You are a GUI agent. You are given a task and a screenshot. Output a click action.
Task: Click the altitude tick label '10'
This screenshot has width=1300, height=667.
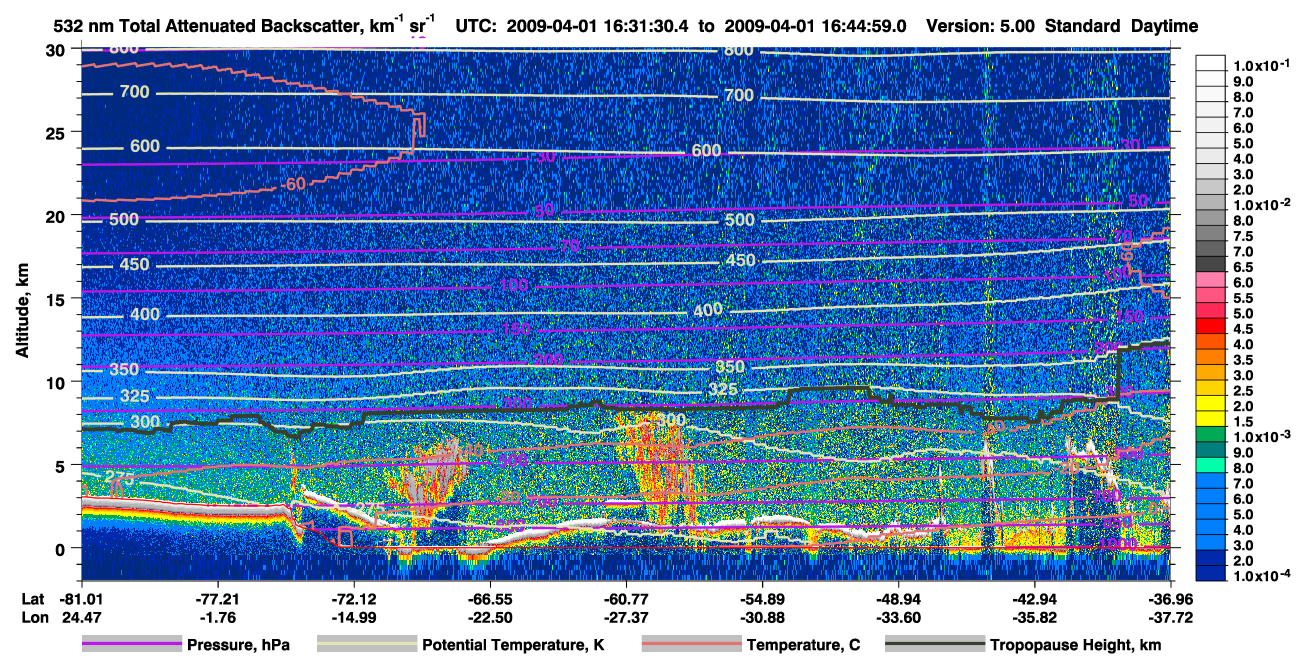[58, 382]
